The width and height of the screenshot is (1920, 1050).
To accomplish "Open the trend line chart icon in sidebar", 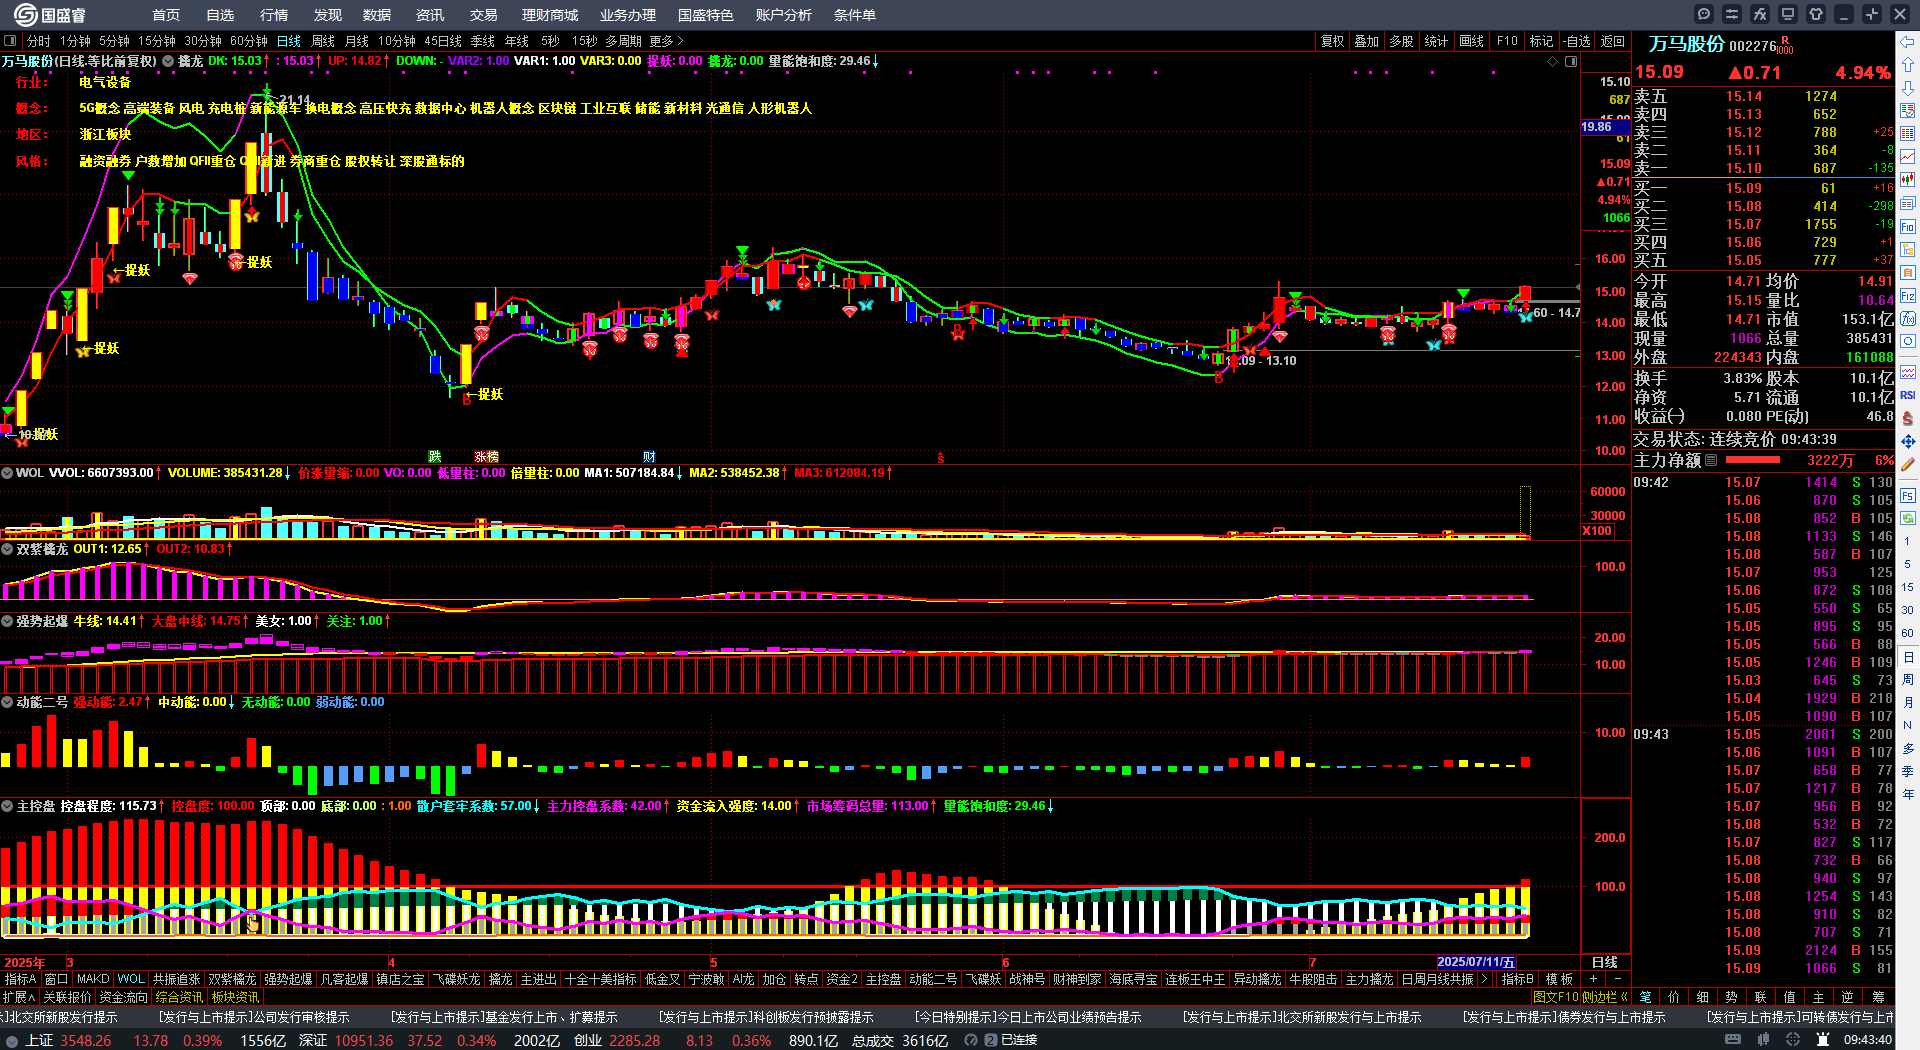I will coord(1908,157).
